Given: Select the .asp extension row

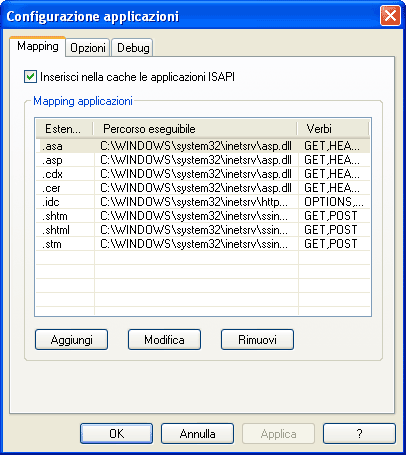Looking at the screenshot, I should (x=203, y=160).
